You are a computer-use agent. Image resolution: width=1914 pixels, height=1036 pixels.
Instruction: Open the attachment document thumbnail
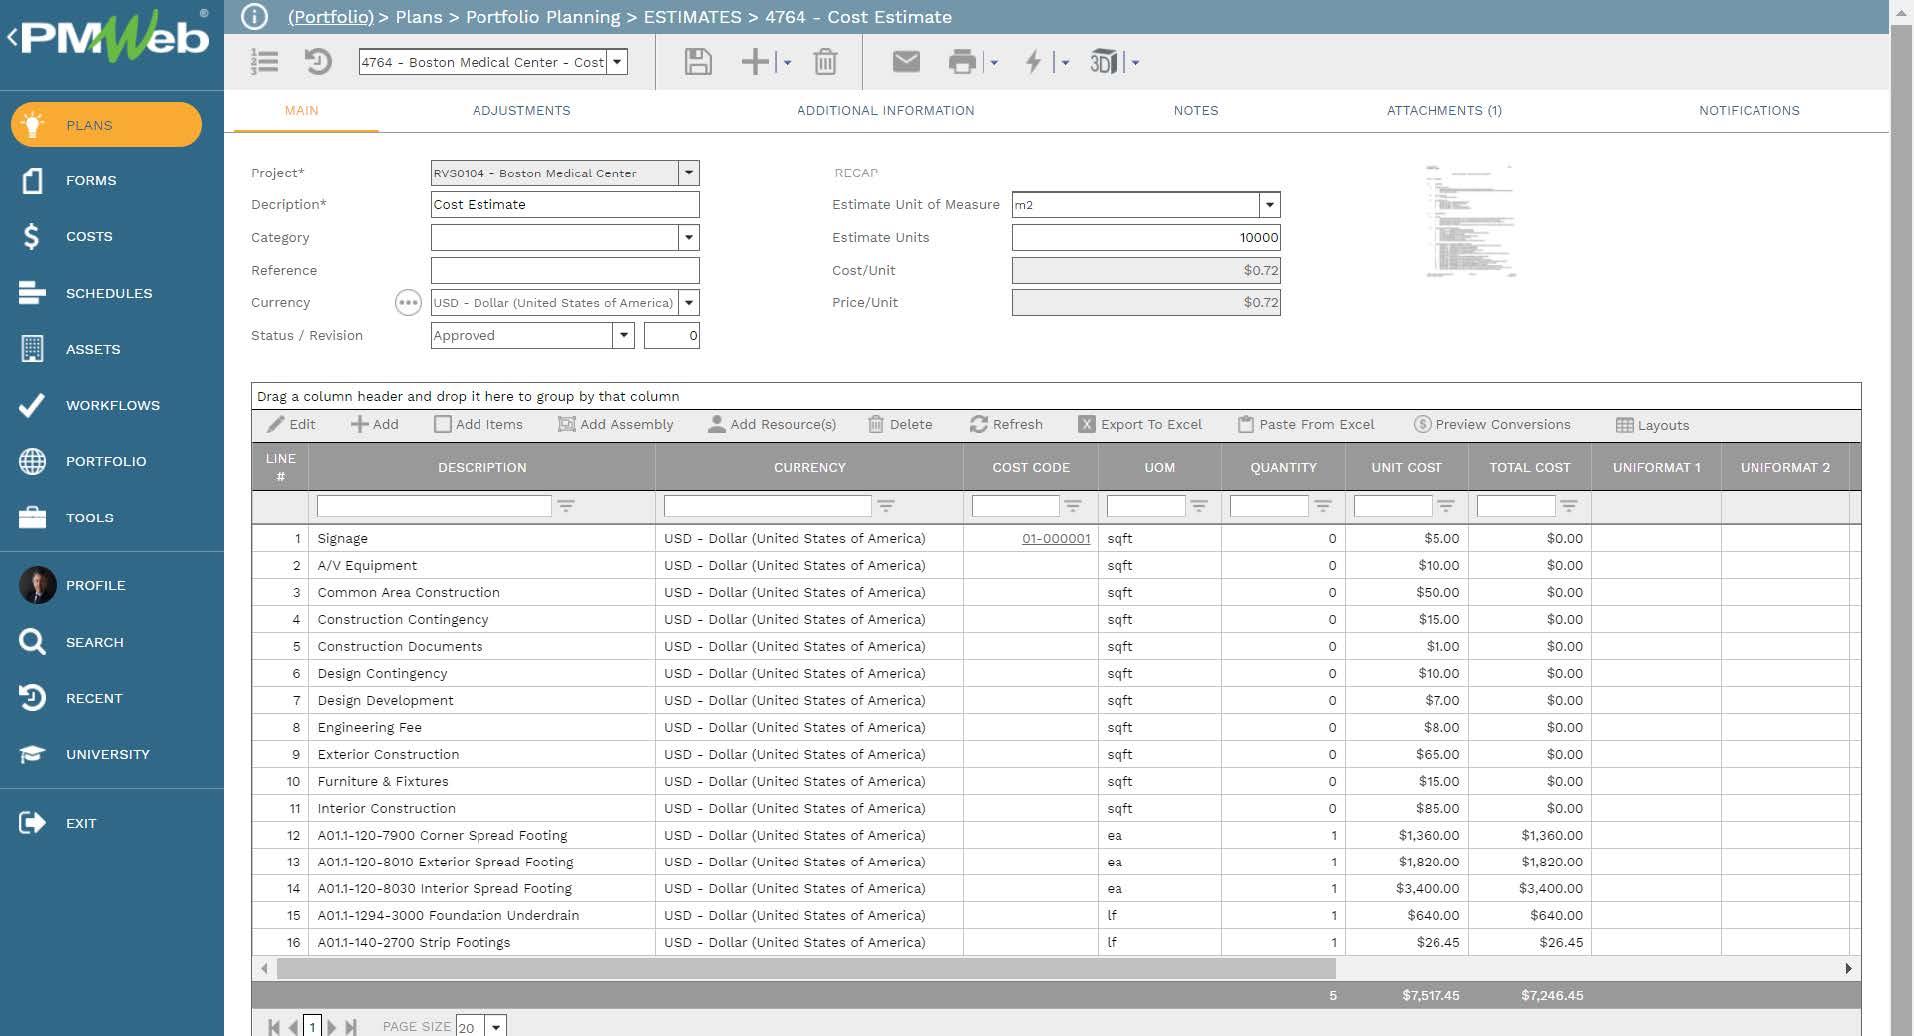tap(1470, 221)
